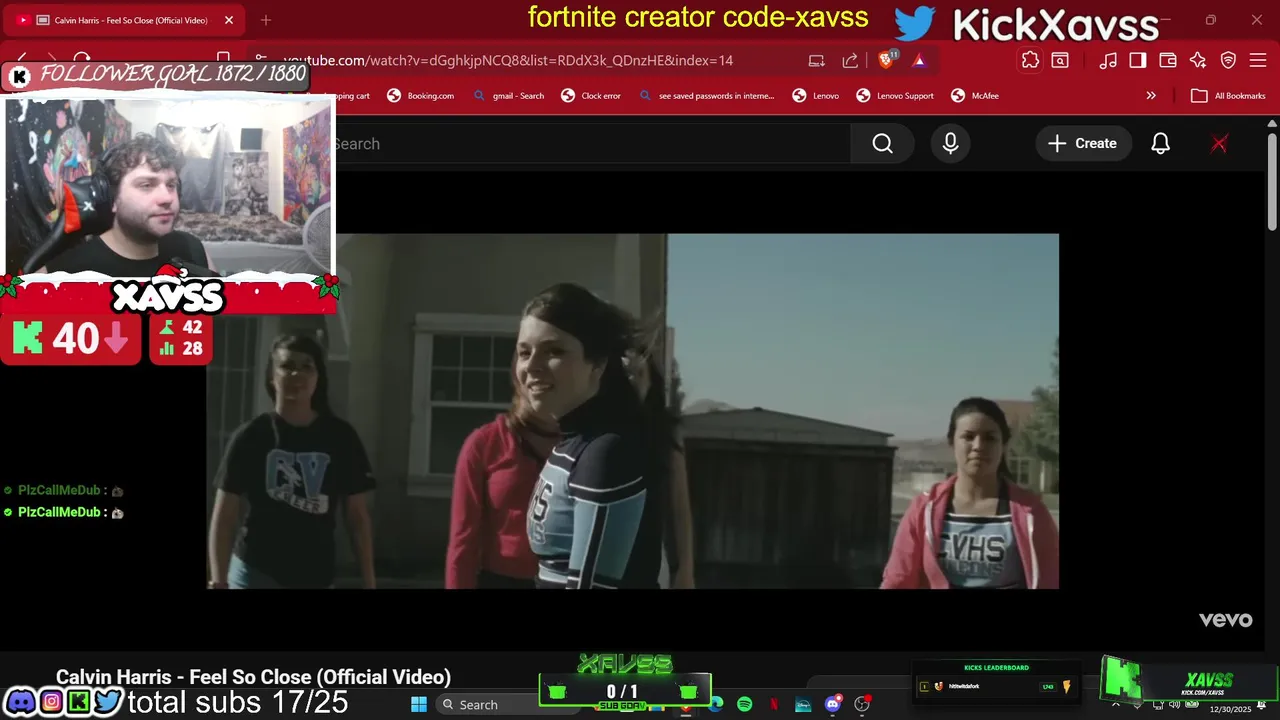Open the All Bookmarks folder
1280x720 pixels.
click(x=1228, y=96)
